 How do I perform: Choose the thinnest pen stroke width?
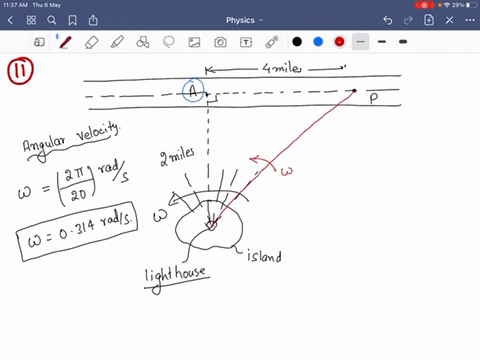point(361,42)
